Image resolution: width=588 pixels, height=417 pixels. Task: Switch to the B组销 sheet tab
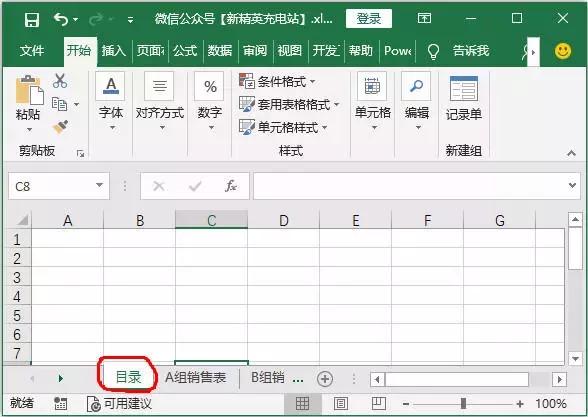(x=267, y=377)
